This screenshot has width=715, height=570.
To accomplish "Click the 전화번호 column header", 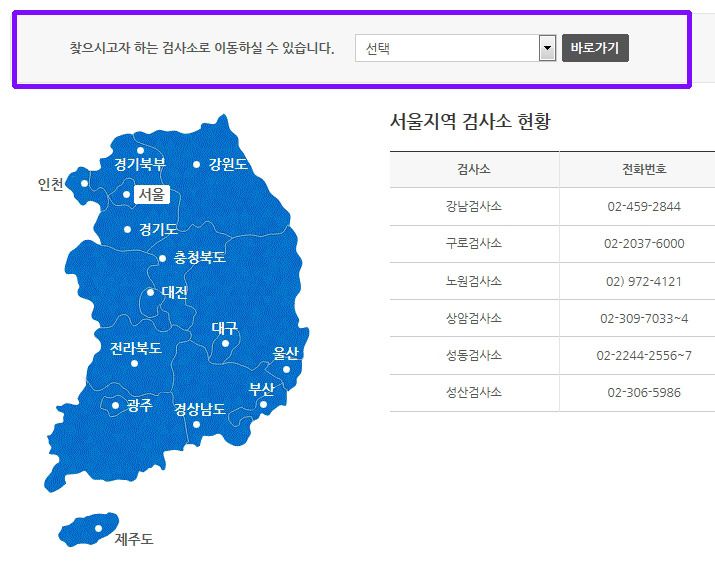I will coord(644,169).
